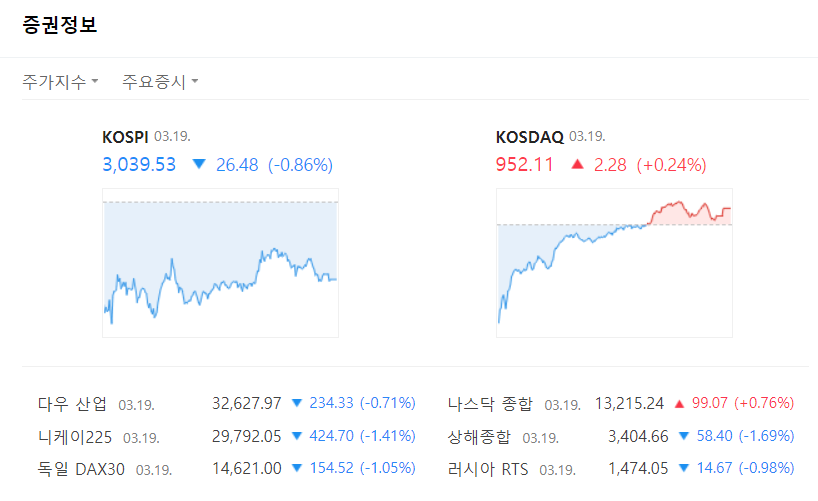Click DAX value 14,621.00
The height and width of the screenshot is (501, 818).
click(x=246, y=469)
